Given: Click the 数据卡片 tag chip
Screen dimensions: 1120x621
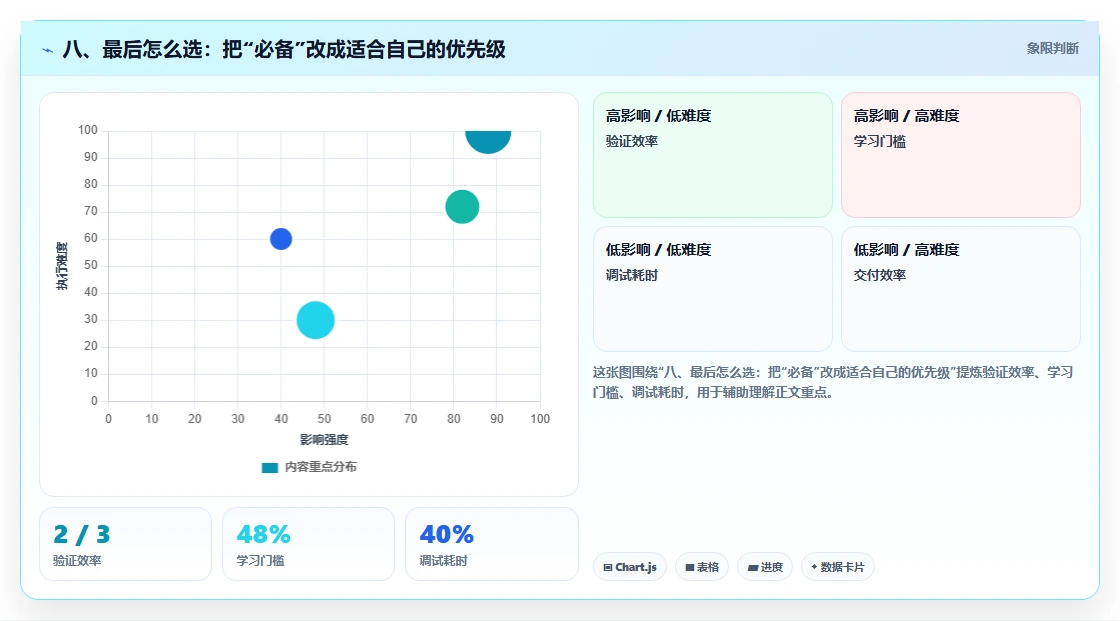Looking at the screenshot, I should click(838, 567).
